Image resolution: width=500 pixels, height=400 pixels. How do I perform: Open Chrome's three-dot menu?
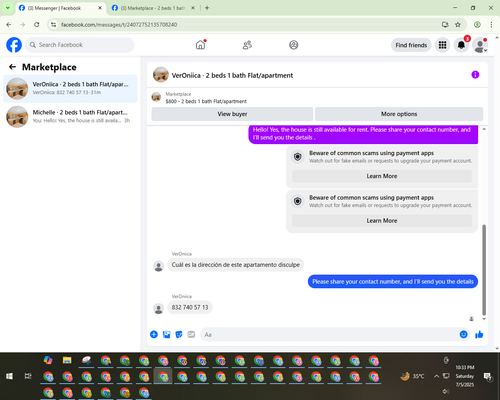491,24
